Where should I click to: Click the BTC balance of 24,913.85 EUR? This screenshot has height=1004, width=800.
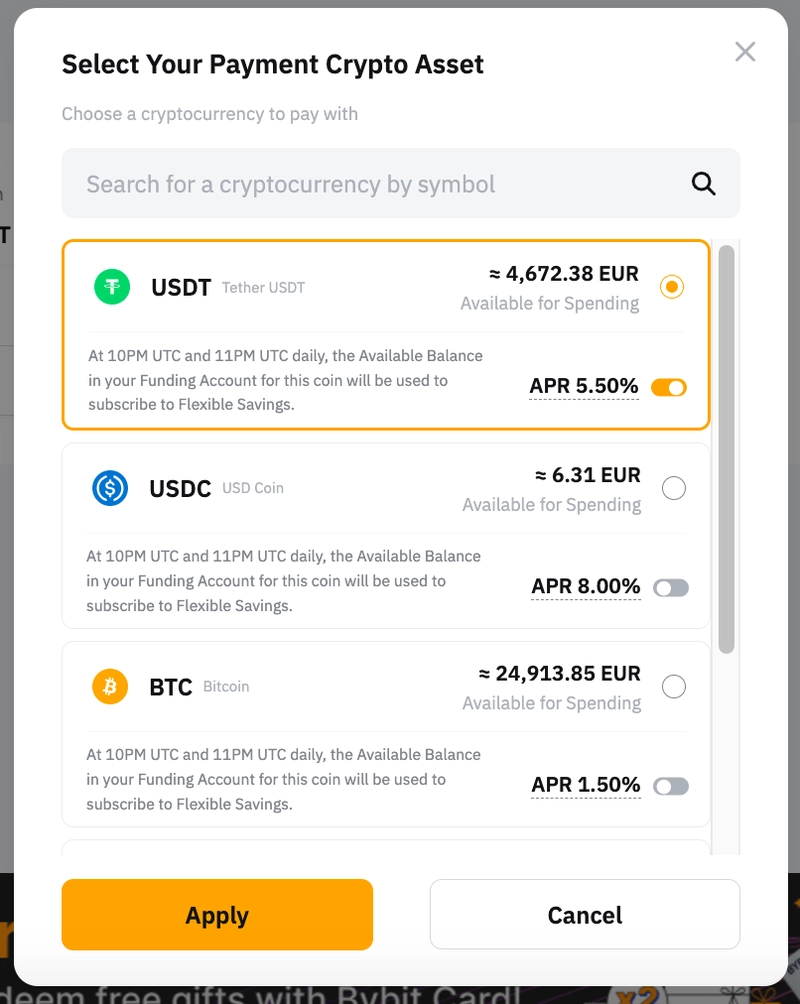tap(560, 674)
